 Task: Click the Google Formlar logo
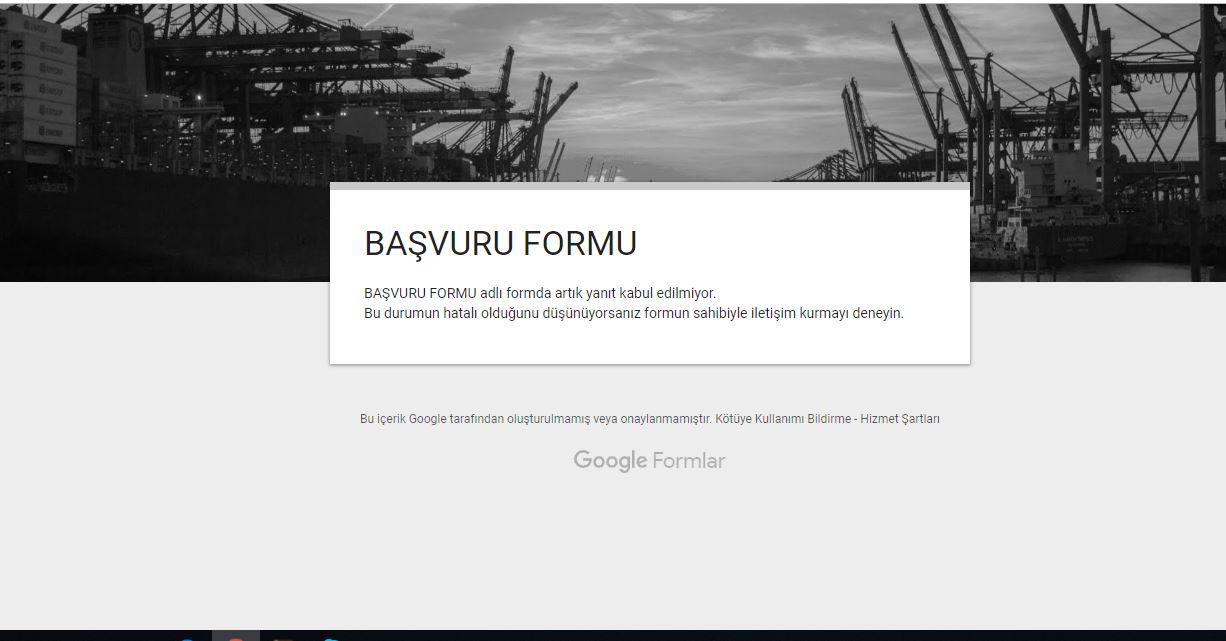pyautogui.click(x=649, y=460)
